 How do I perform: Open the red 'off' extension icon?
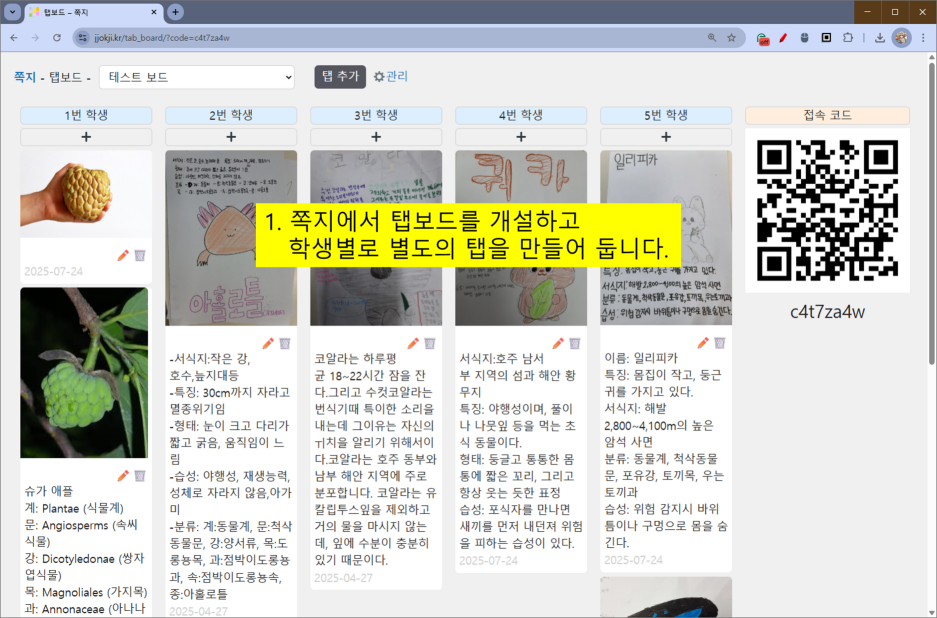763,38
